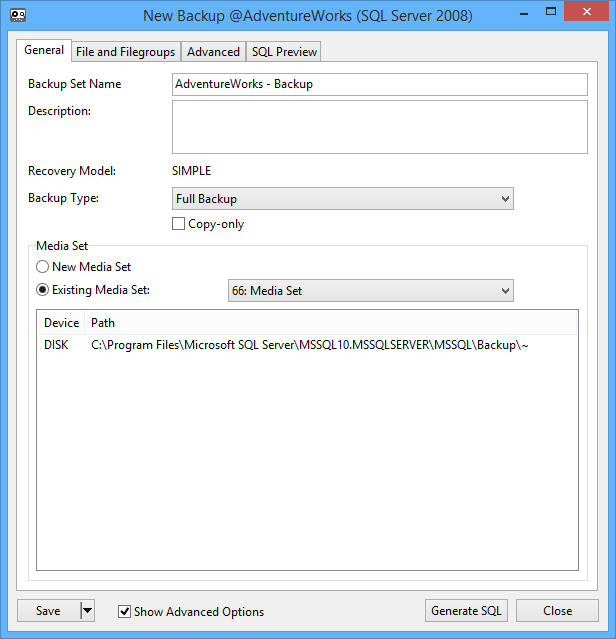This screenshot has width=616, height=639.
Task: Click the Path column header
Action: [331, 323]
